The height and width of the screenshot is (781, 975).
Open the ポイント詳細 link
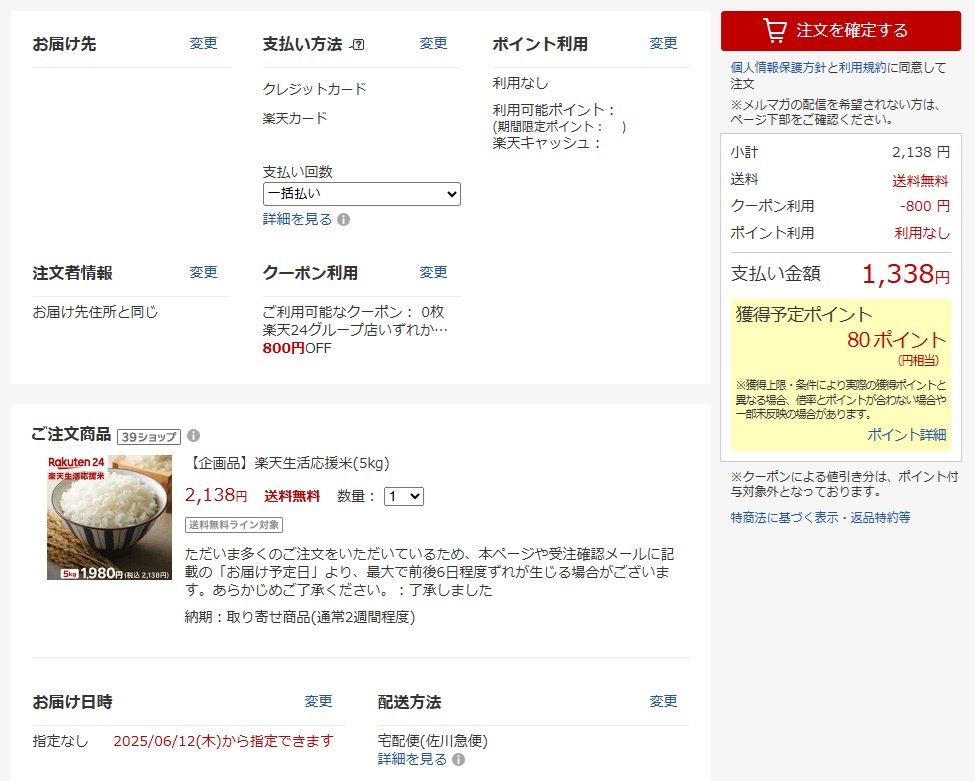907,435
